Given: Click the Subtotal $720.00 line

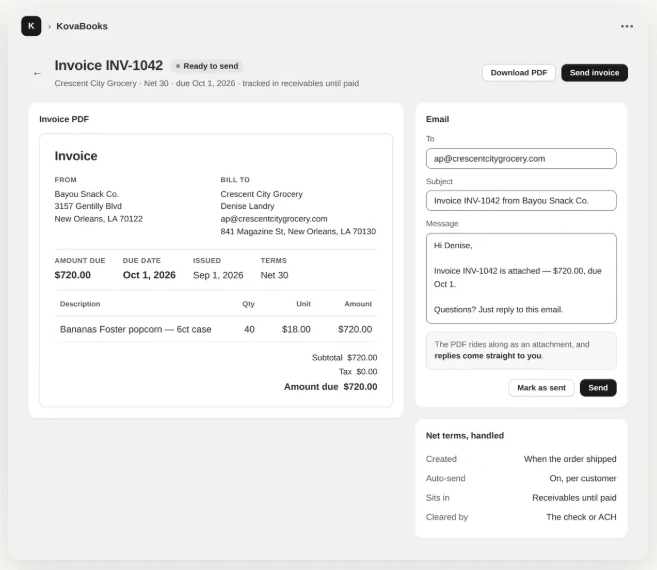Looking at the screenshot, I should (344, 358).
